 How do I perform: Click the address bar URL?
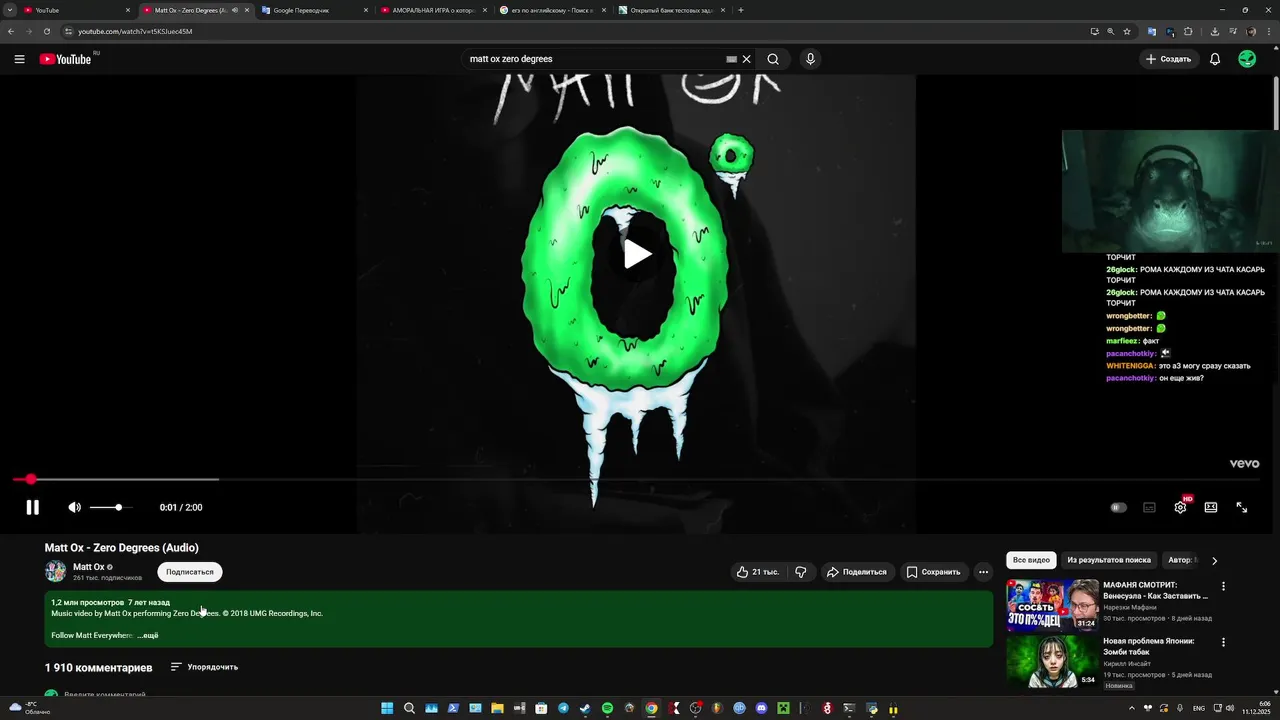tap(135, 31)
